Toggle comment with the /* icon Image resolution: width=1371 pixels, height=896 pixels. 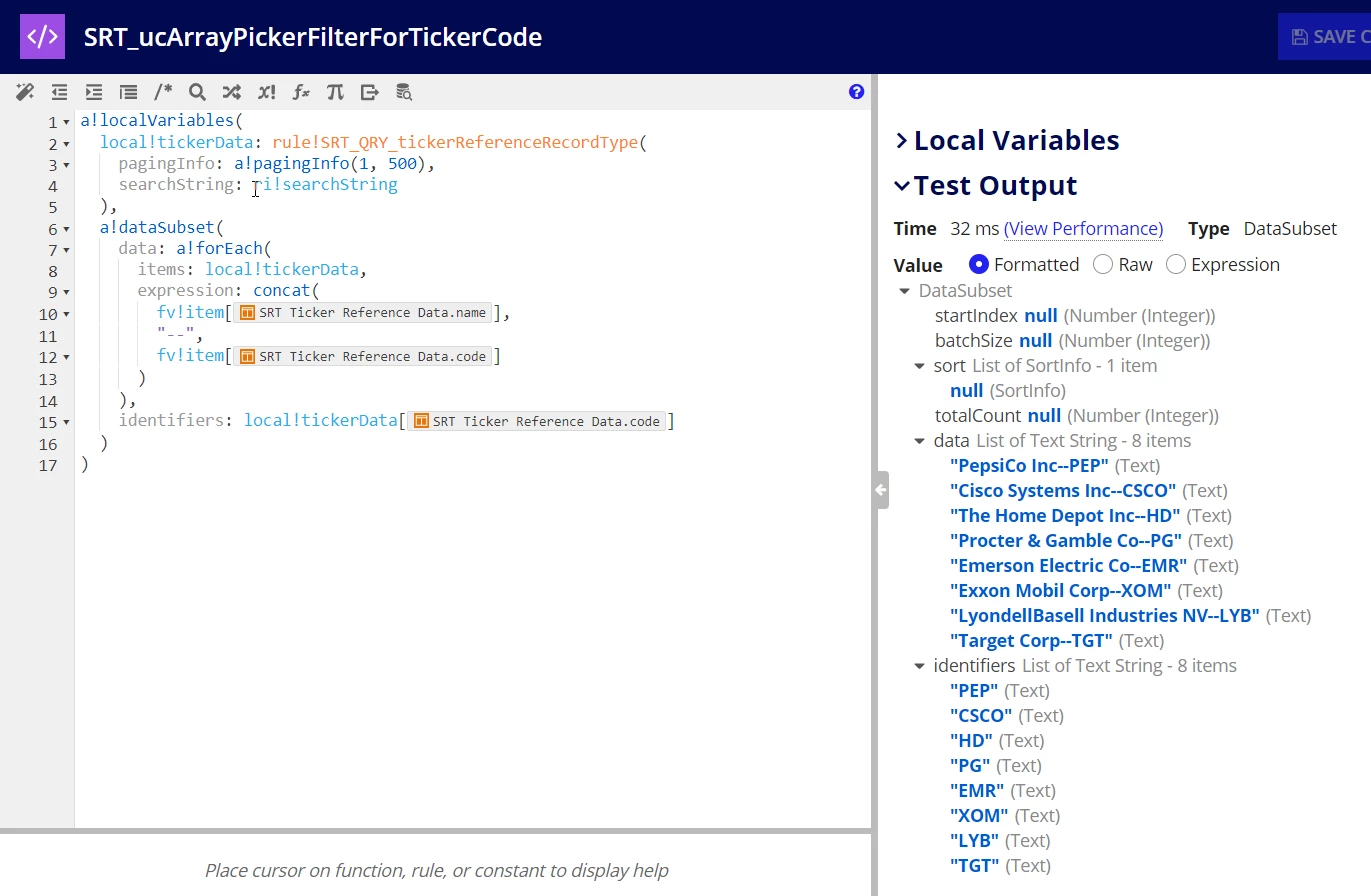point(163,92)
